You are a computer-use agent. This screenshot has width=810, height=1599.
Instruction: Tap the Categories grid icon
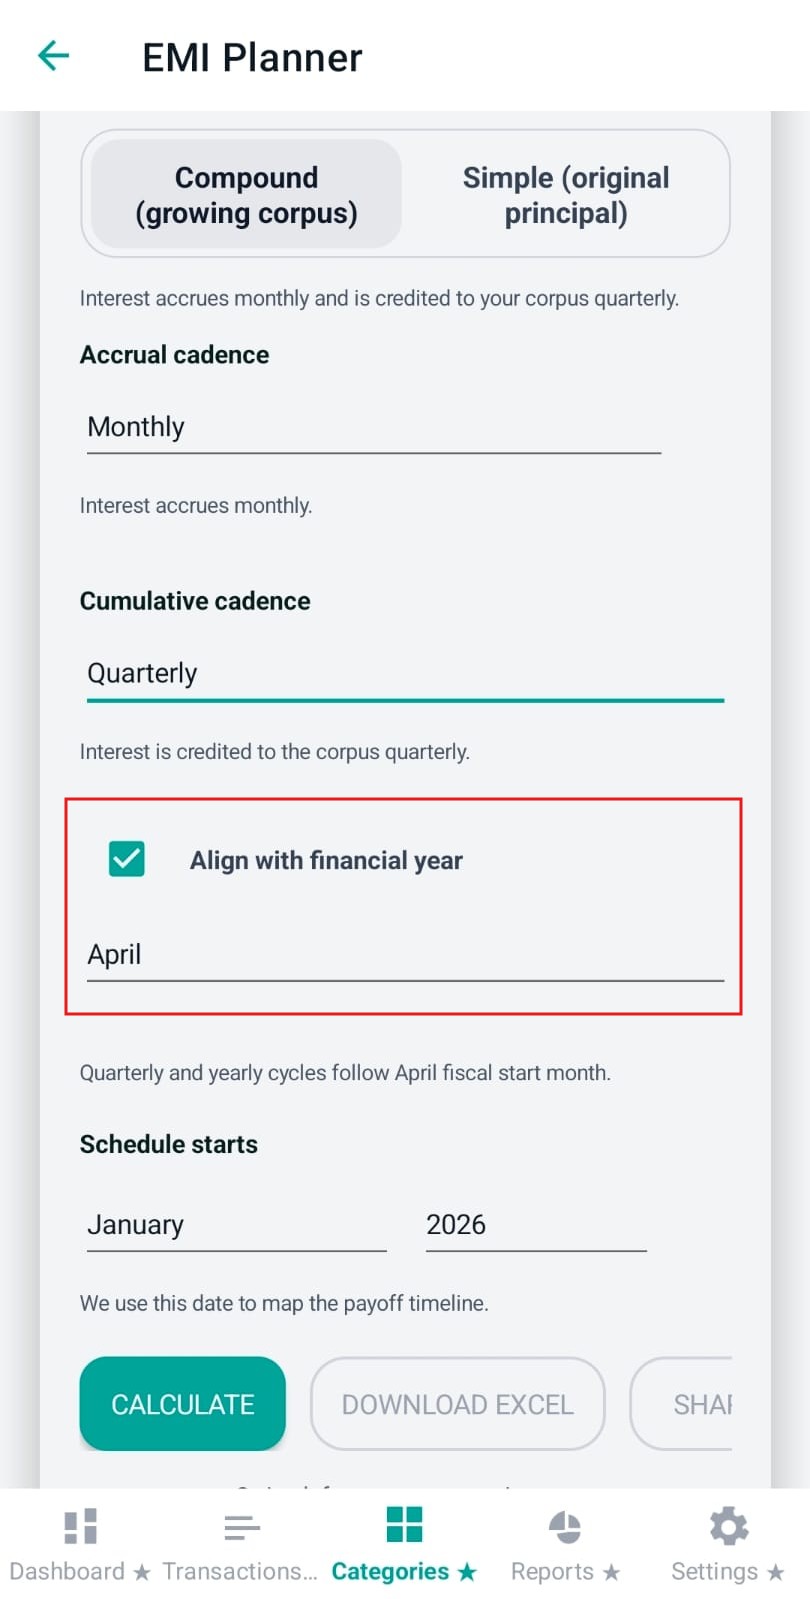pos(403,1524)
